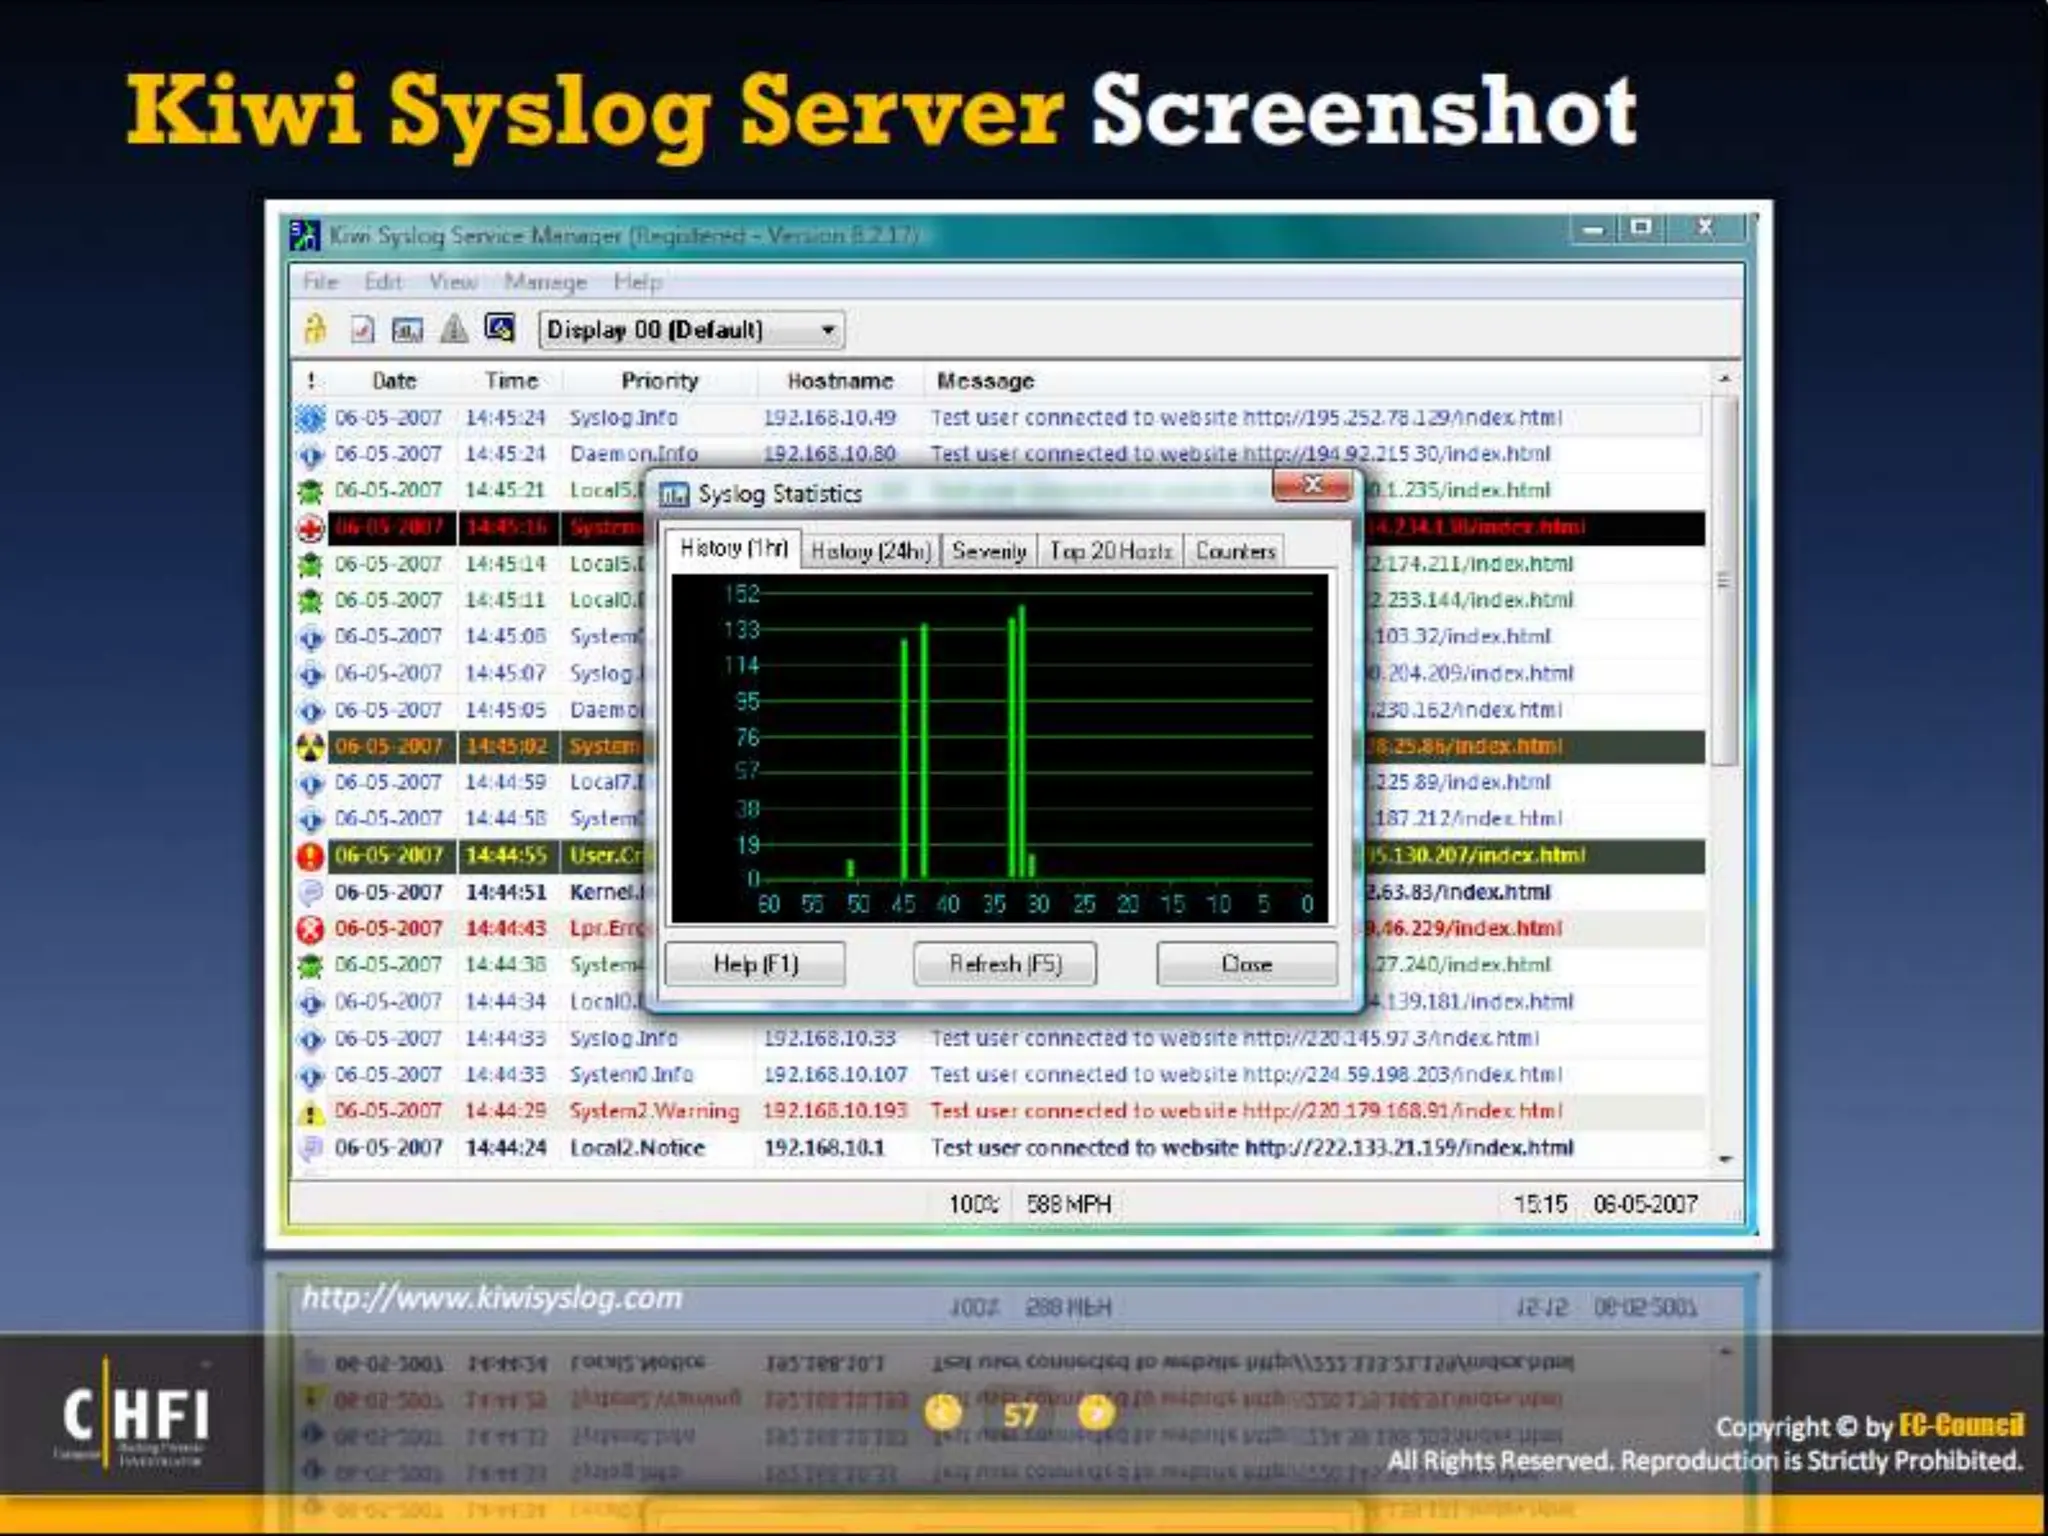Click the 15:15 status bar time
Viewport: 2048px width, 1536px height.
point(1540,1204)
